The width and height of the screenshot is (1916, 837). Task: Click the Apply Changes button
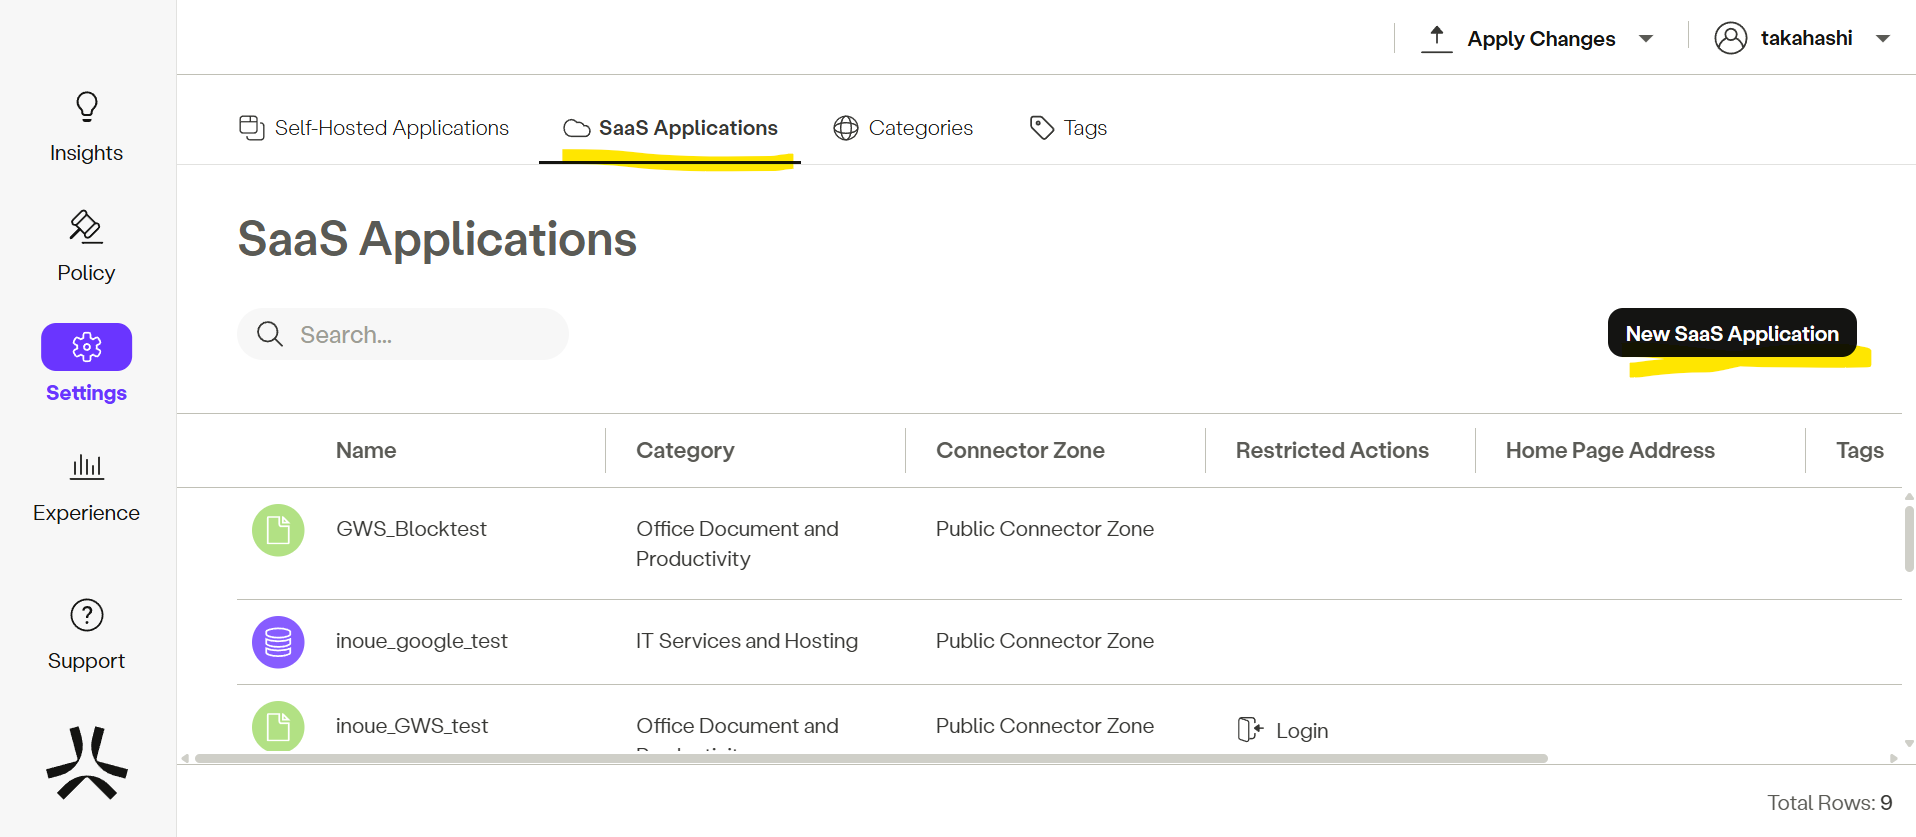(x=1519, y=39)
